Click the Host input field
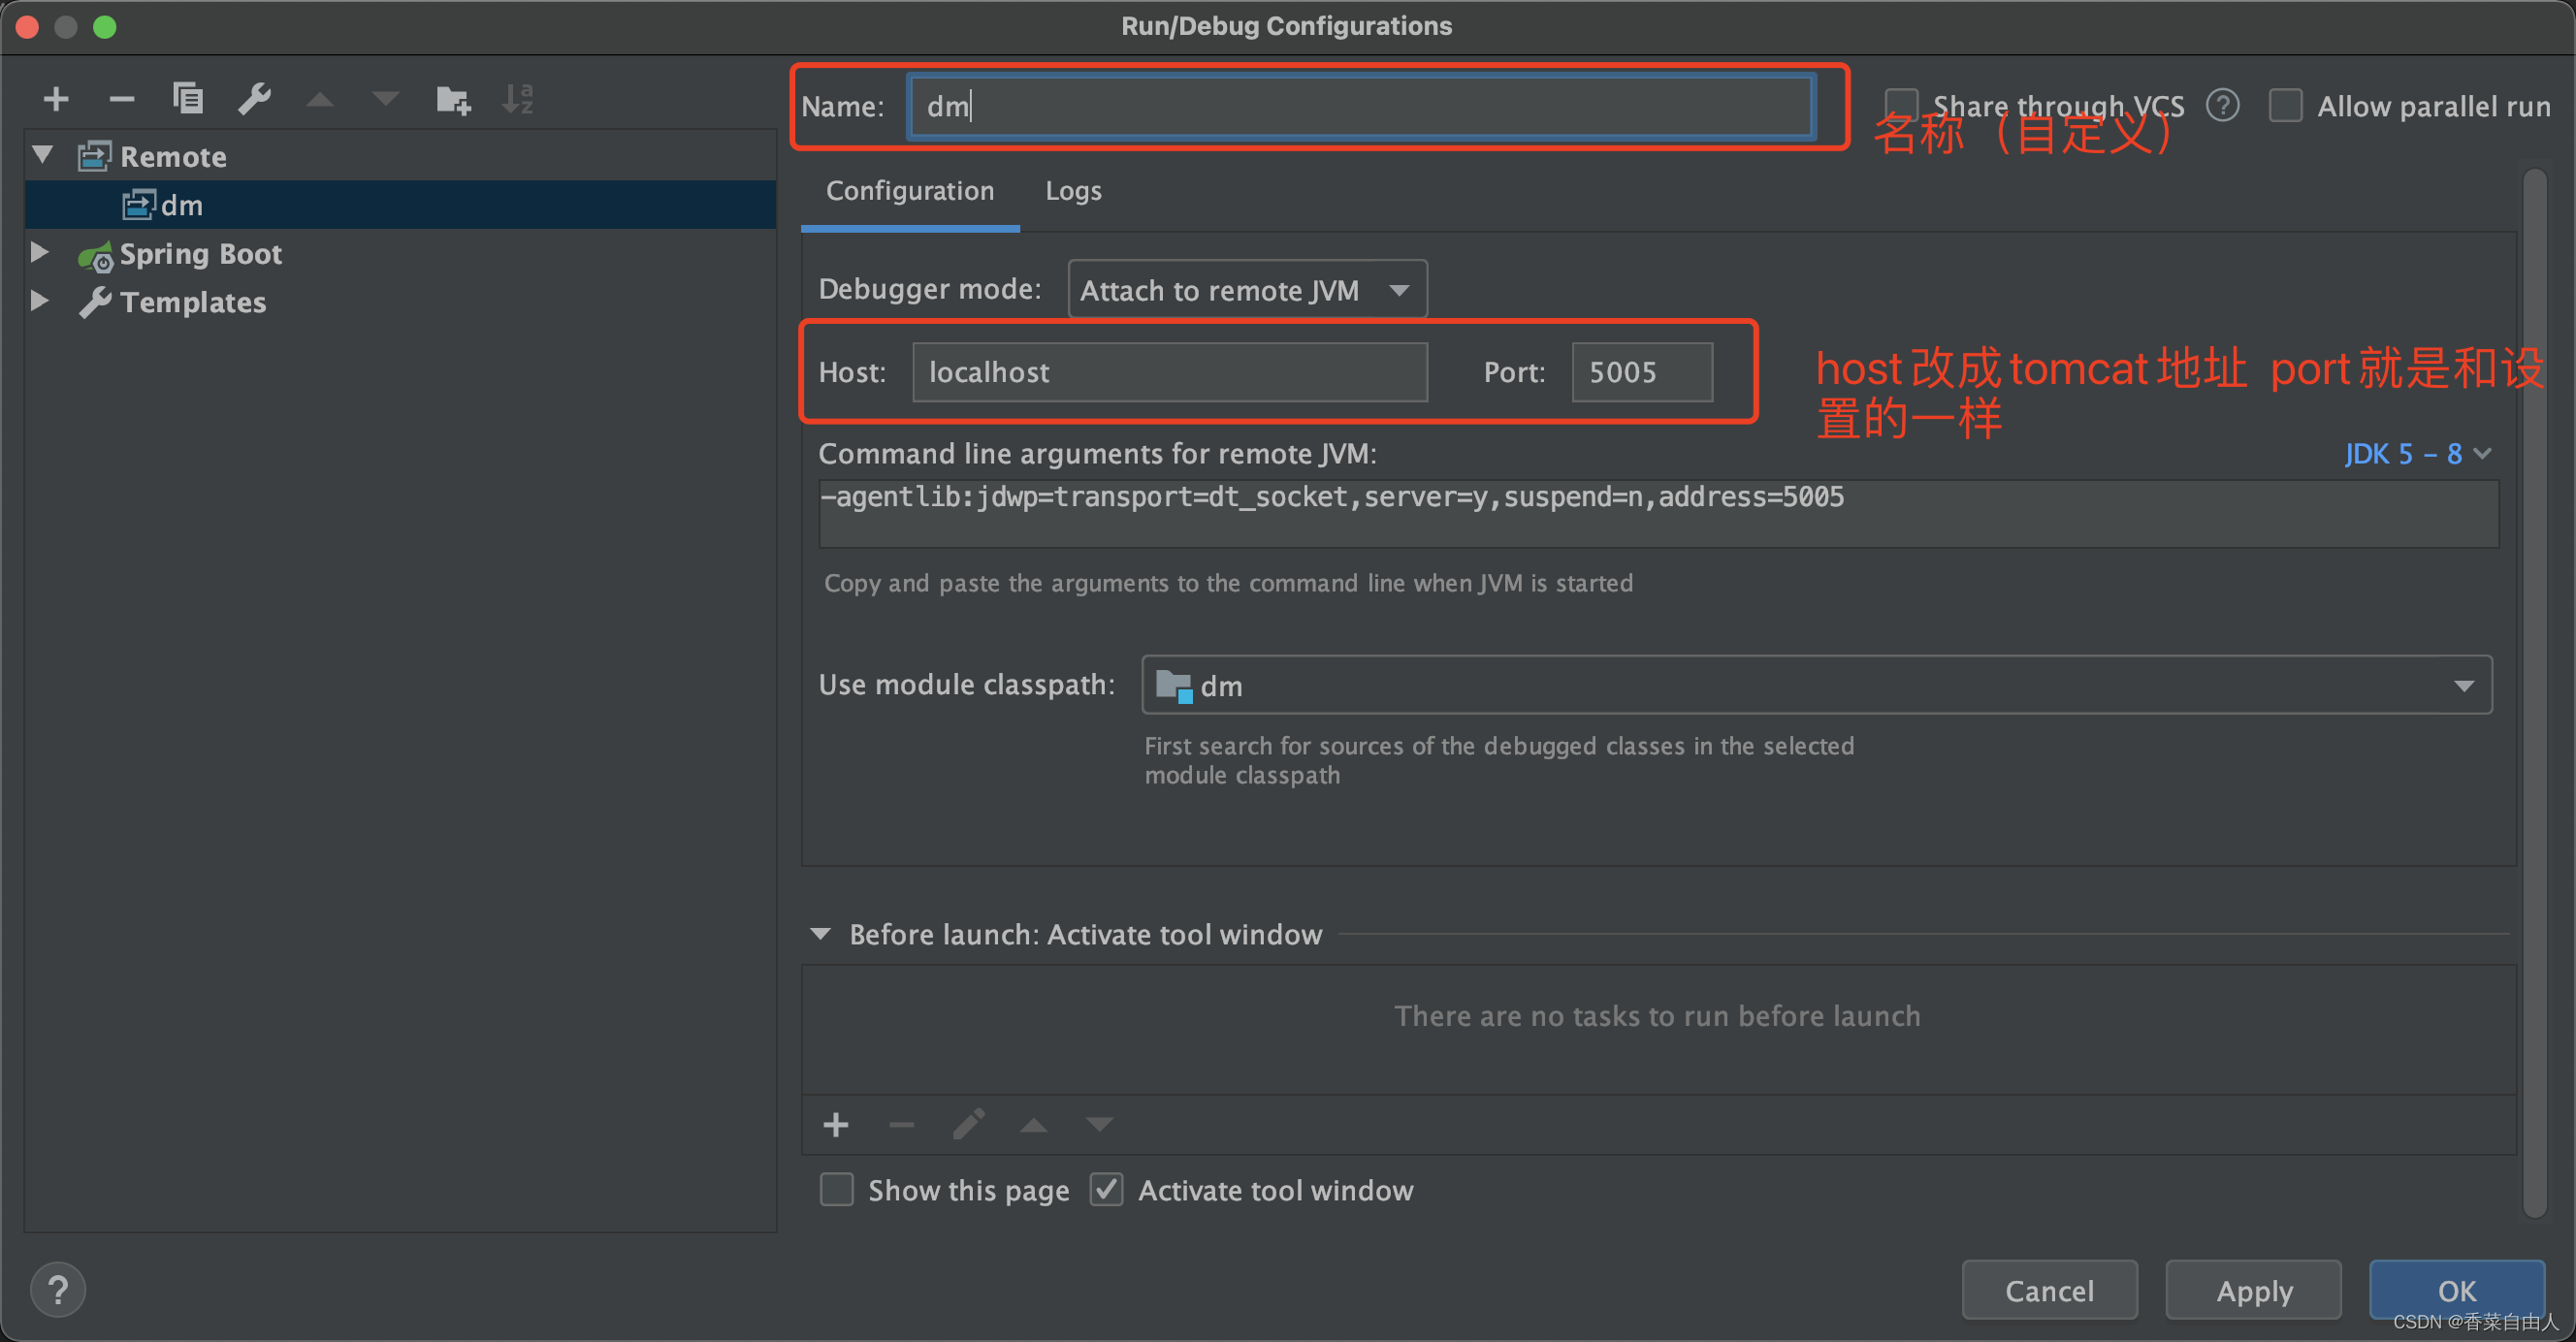The width and height of the screenshot is (2576, 1342). tap(1169, 372)
